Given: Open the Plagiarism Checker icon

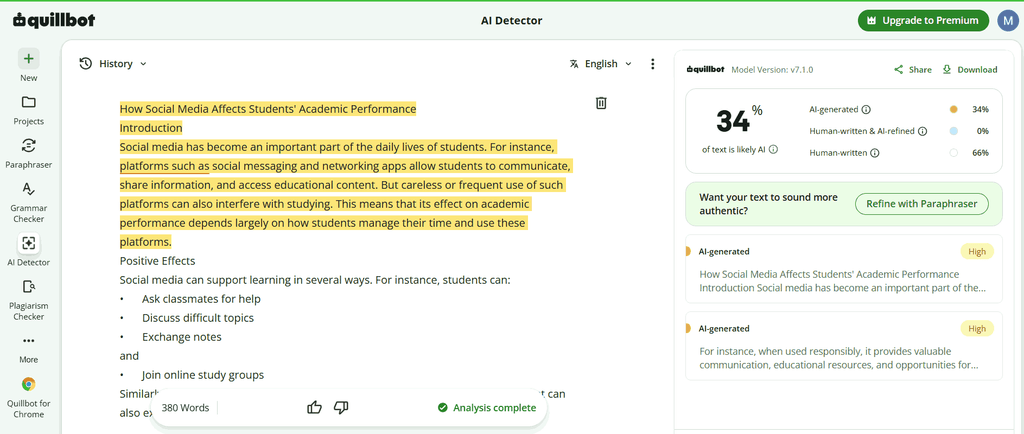Looking at the screenshot, I should (x=28, y=286).
